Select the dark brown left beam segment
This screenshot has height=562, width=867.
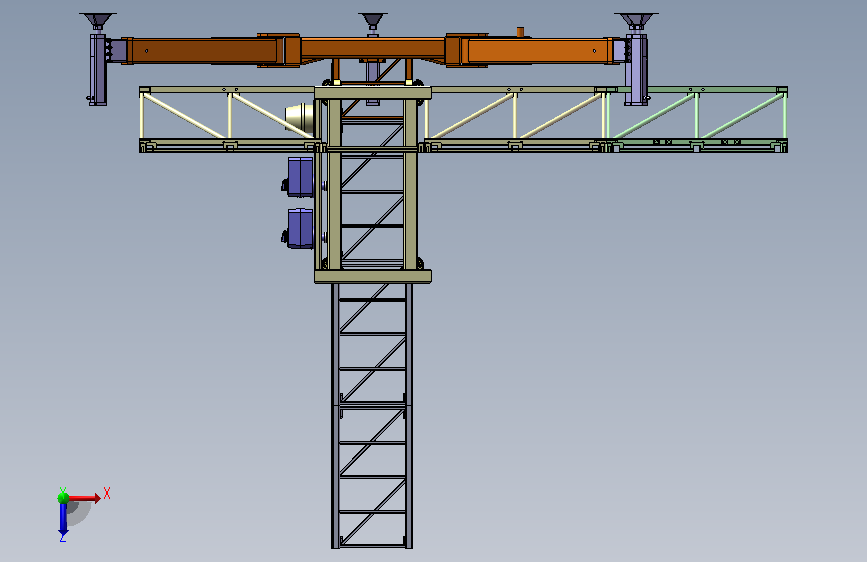pyautogui.click(x=203, y=51)
